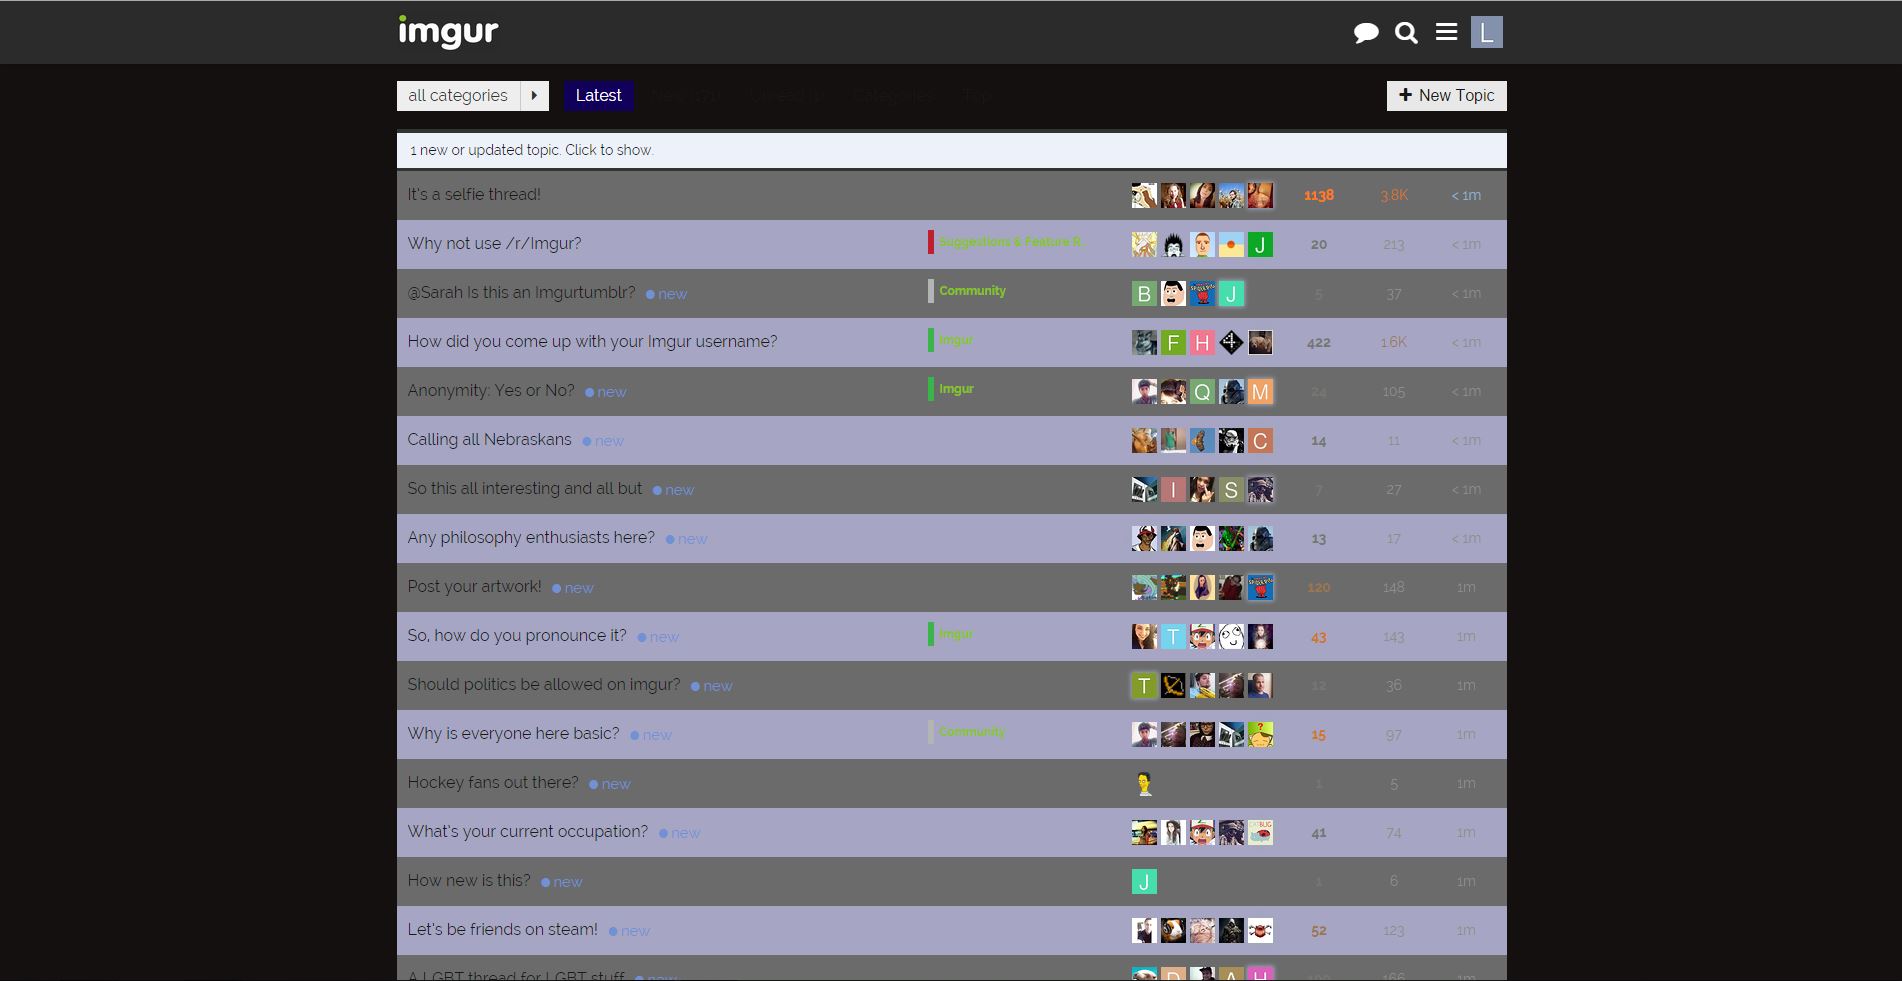This screenshot has height=981, width=1902.
Task: Open 'It's a selfie thread!' topic
Action: coord(474,194)
